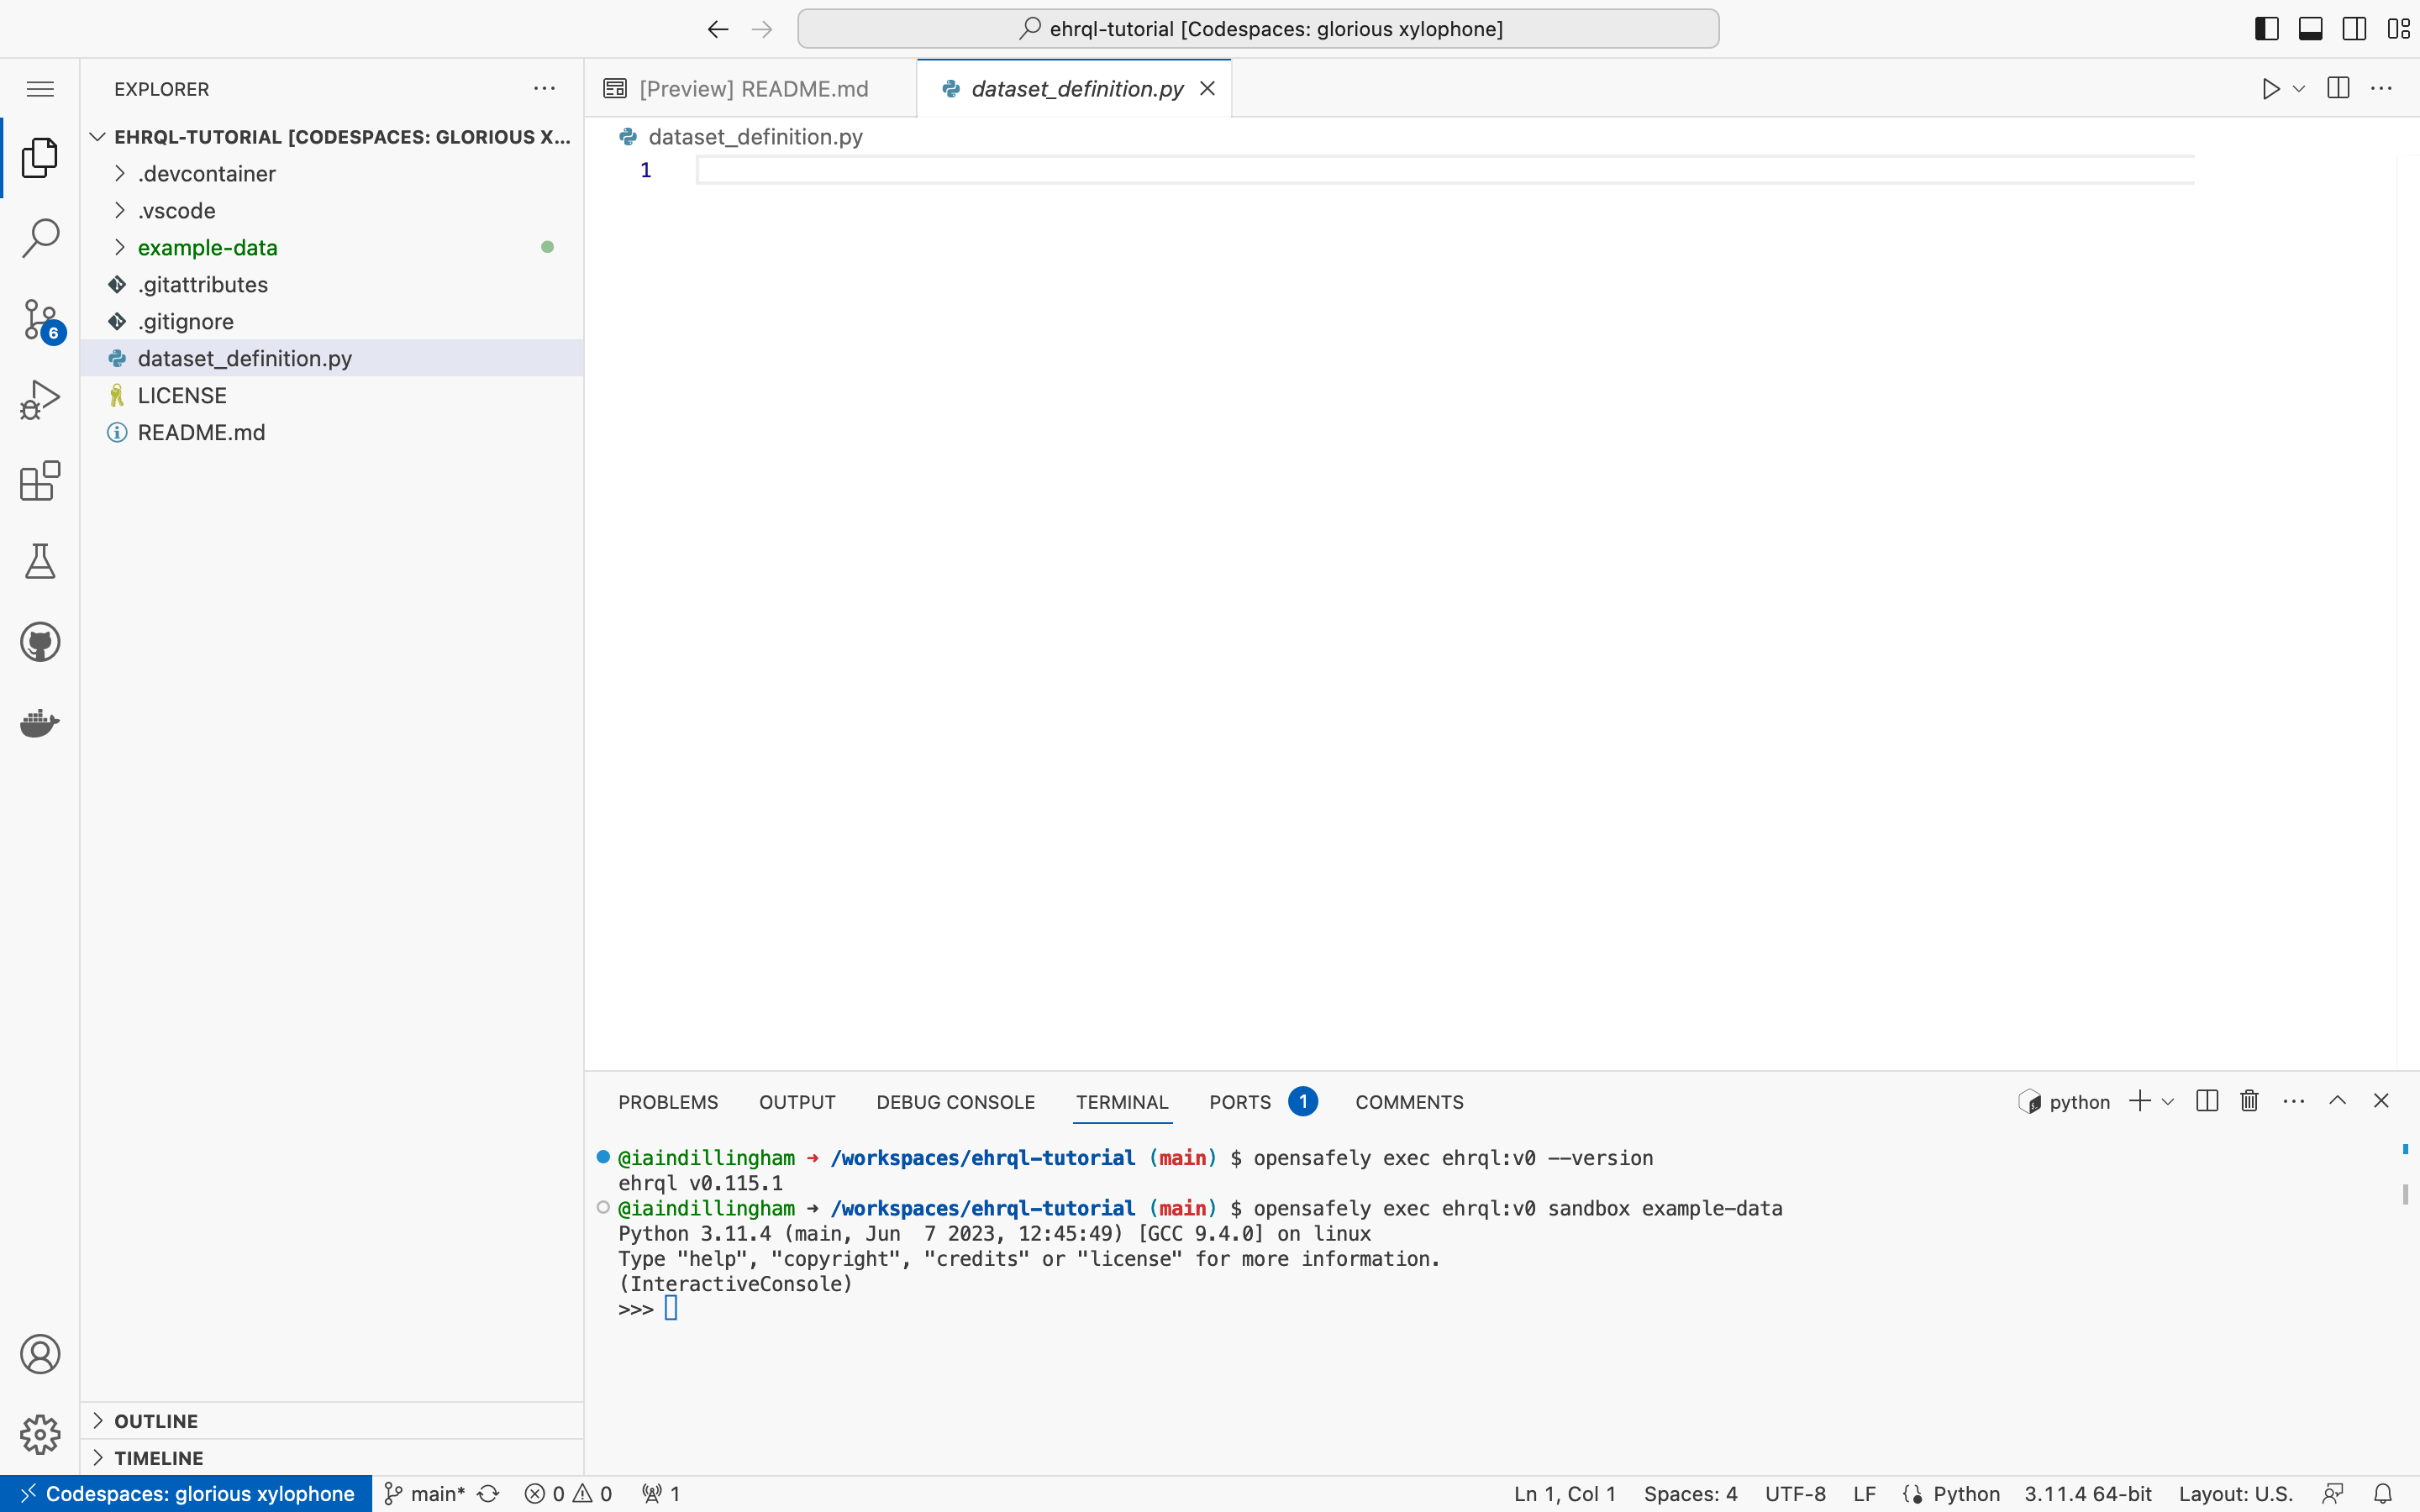The height and width of the screenshot is (1512, 2420).
Task: Click the command center search box
Action: [x=1258, y=29]
